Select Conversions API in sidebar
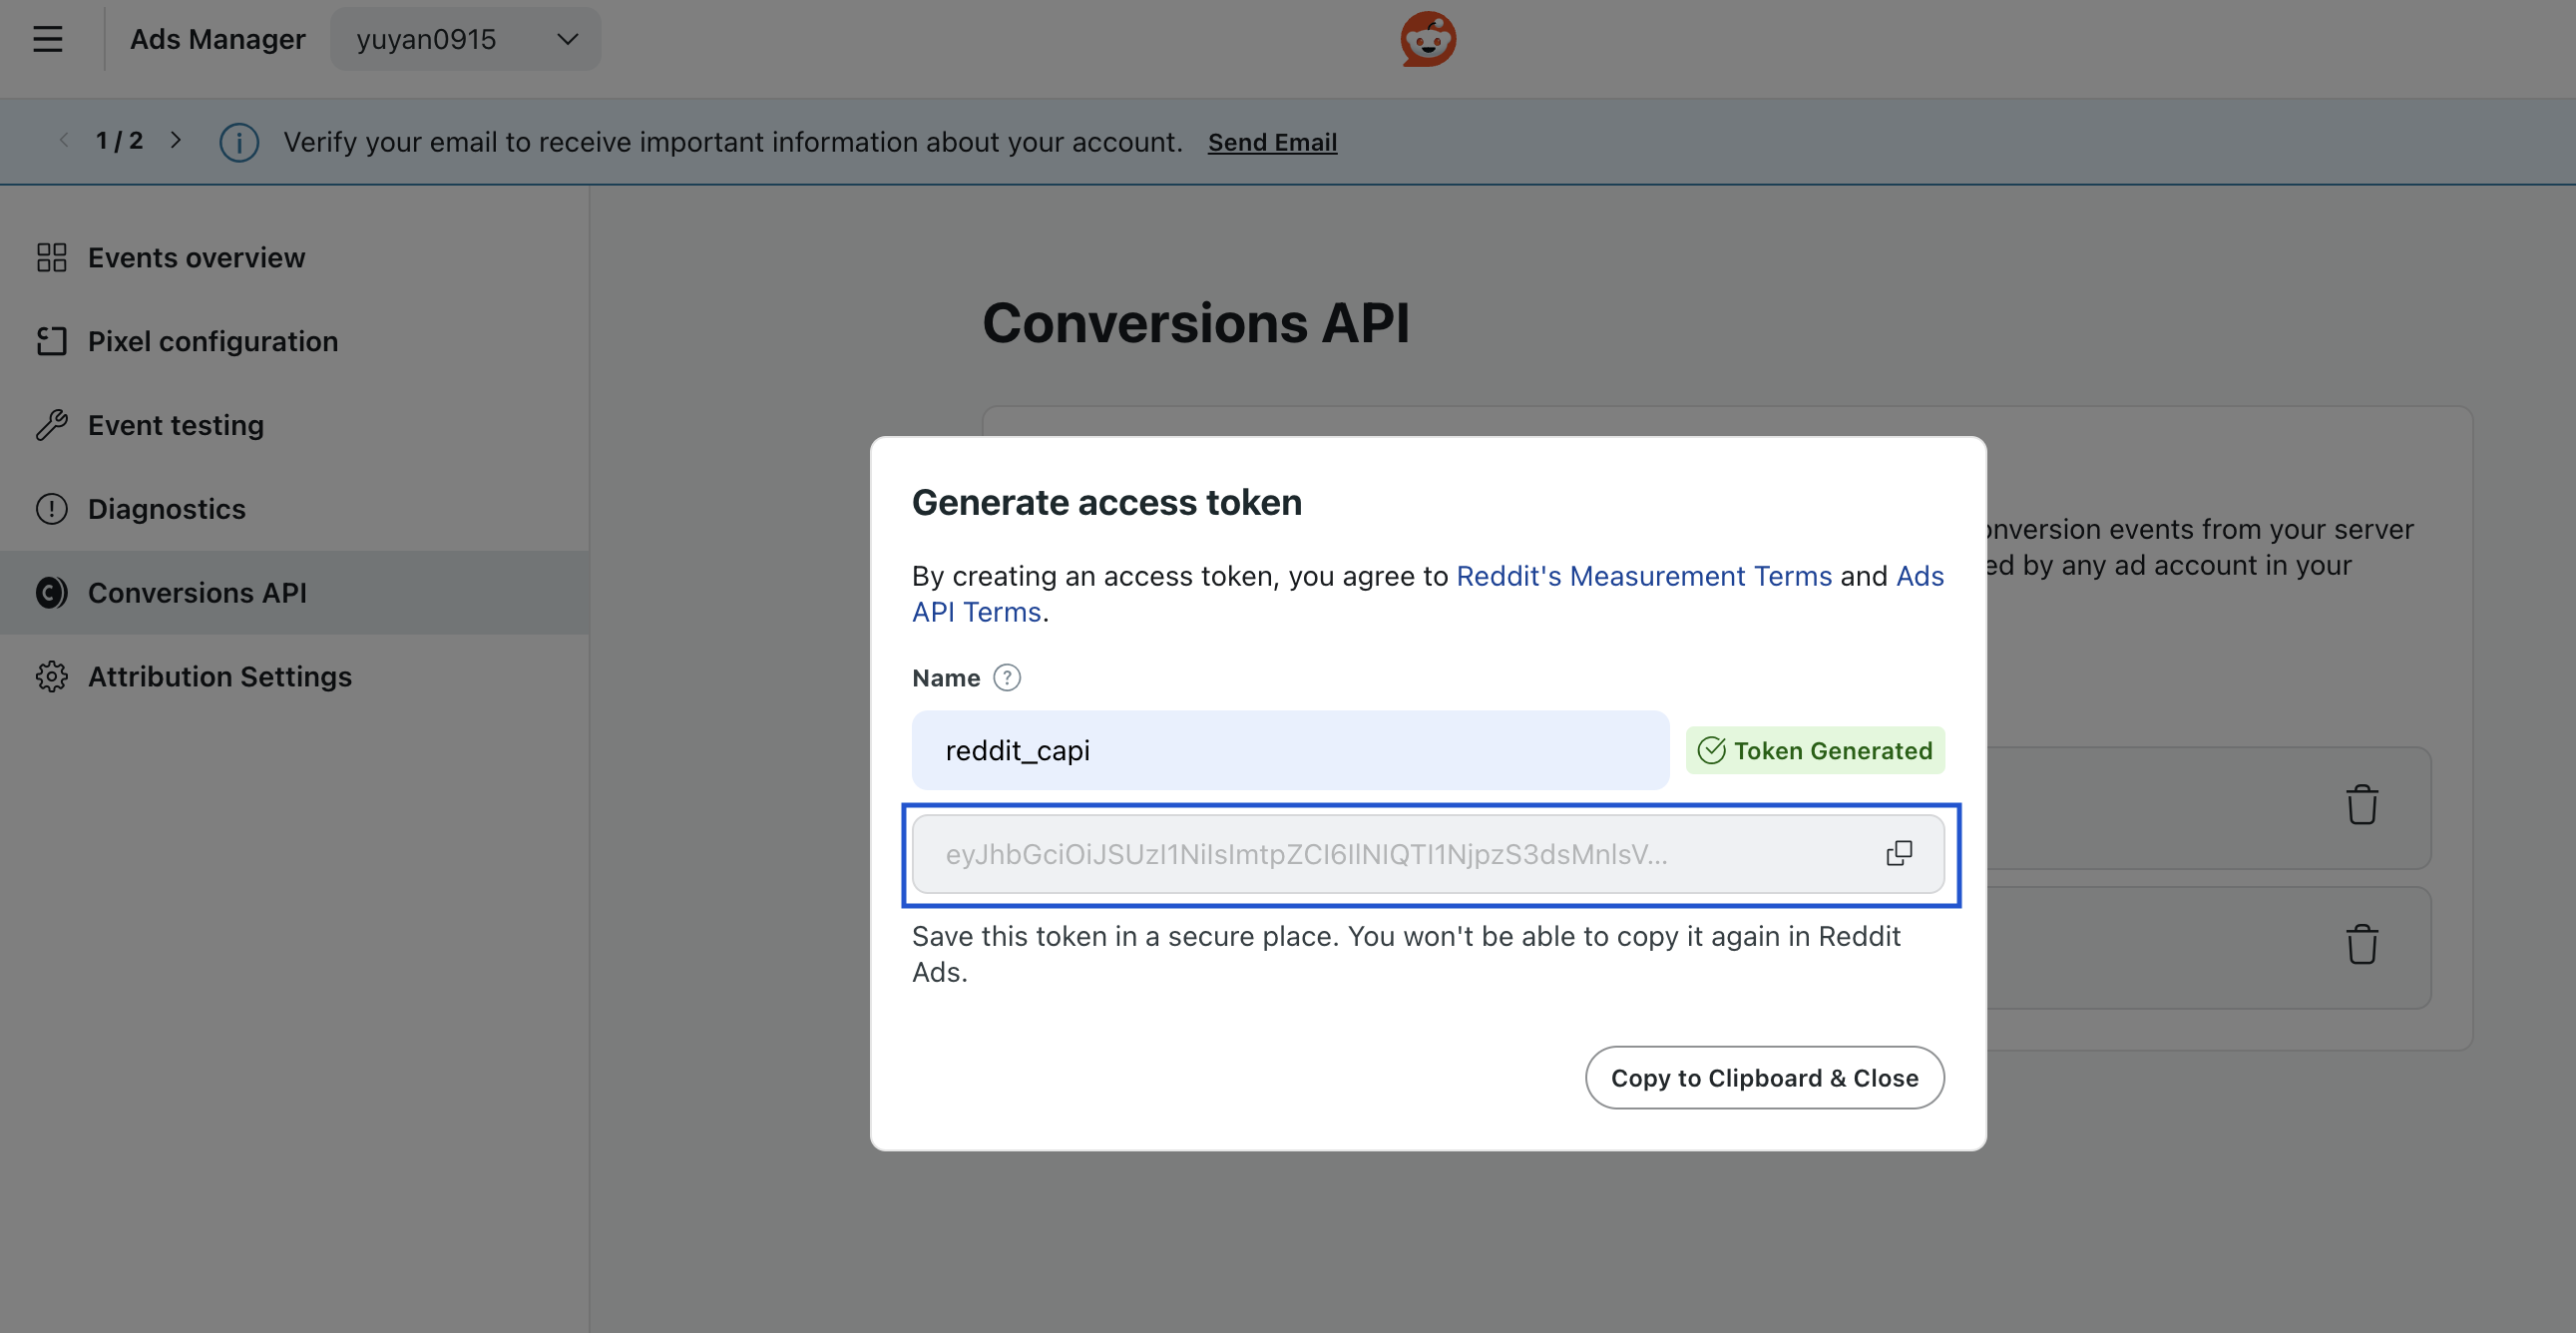Image resolution: width=2576 pixels, height=1333 pixels. pyautogui.click(x=294, y=593)
